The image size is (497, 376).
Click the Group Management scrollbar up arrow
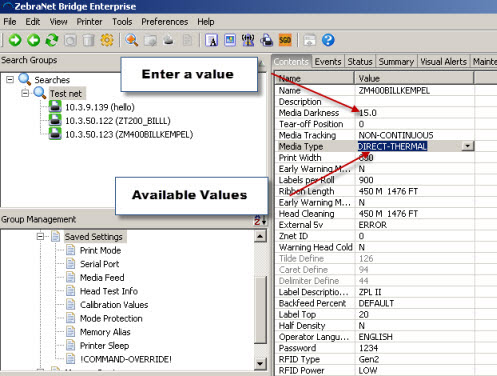point(260,236)
